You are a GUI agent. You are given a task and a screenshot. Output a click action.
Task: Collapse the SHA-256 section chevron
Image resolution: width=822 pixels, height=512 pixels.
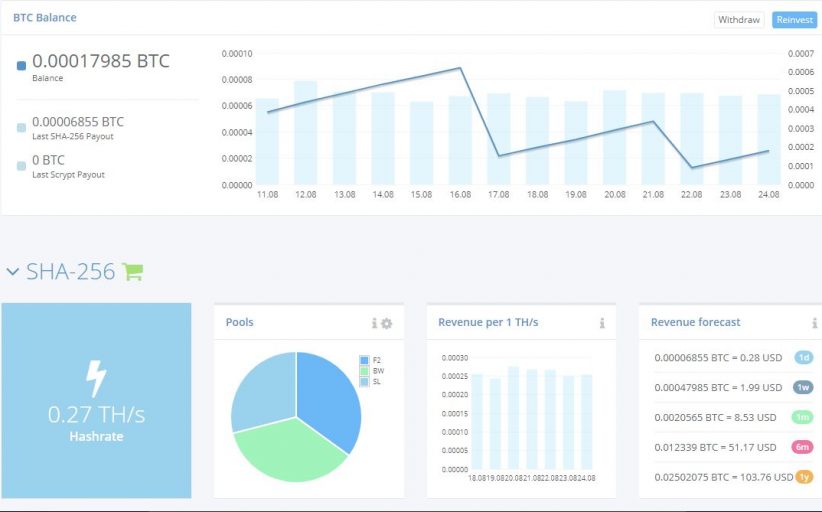coord(12,271)
